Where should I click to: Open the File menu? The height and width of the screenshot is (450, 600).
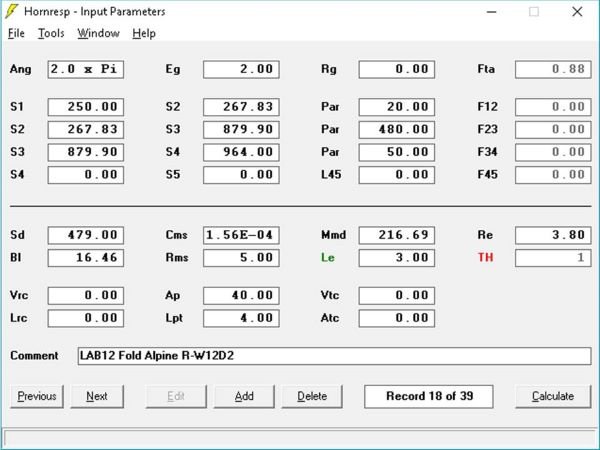[16, 33]
